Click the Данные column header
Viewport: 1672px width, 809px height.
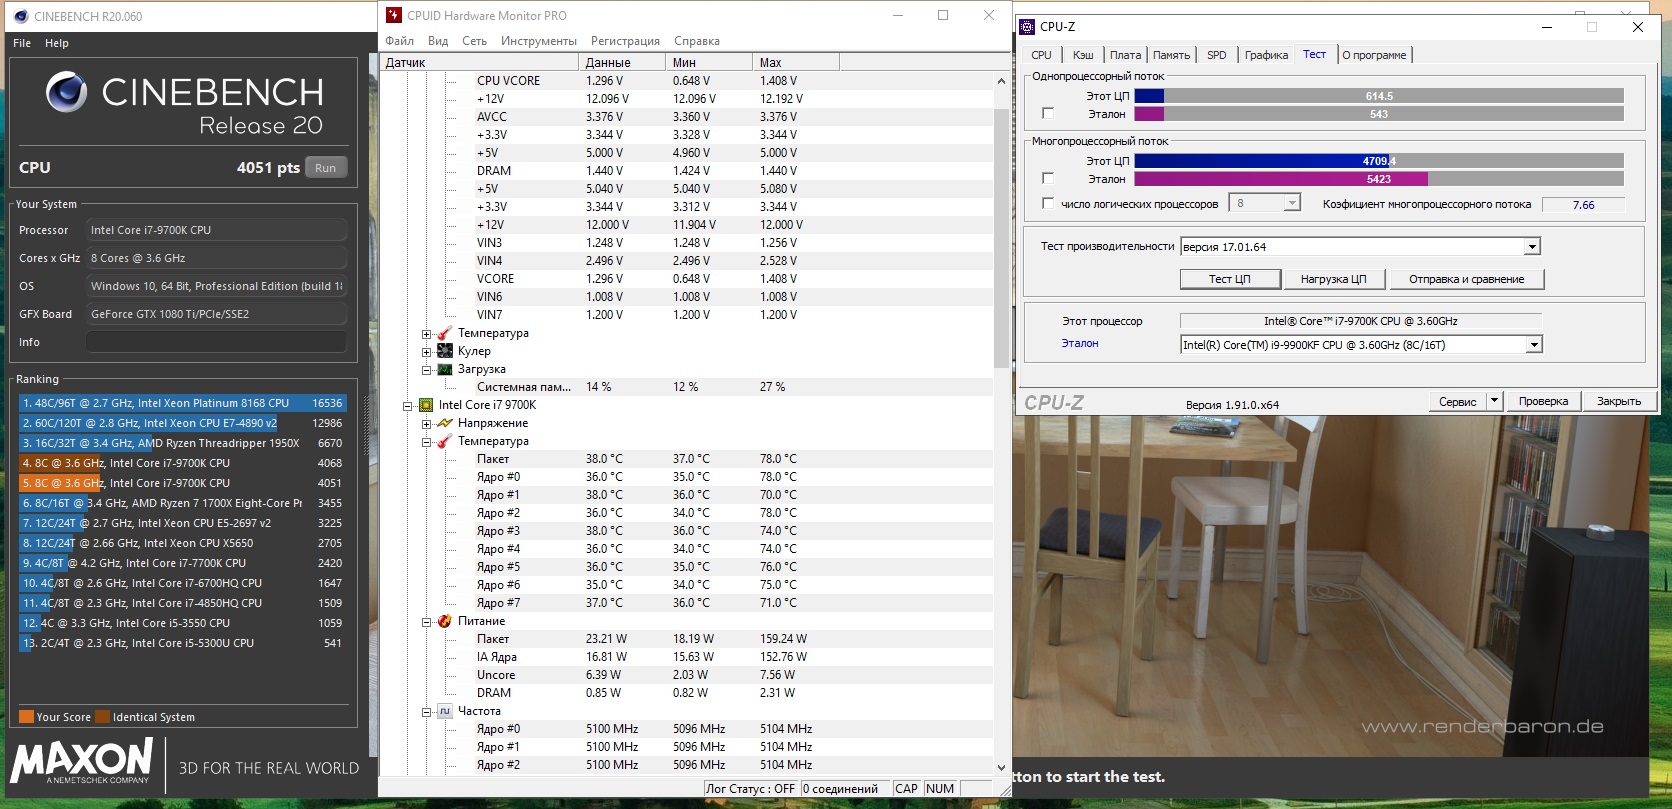pos(623,62)
